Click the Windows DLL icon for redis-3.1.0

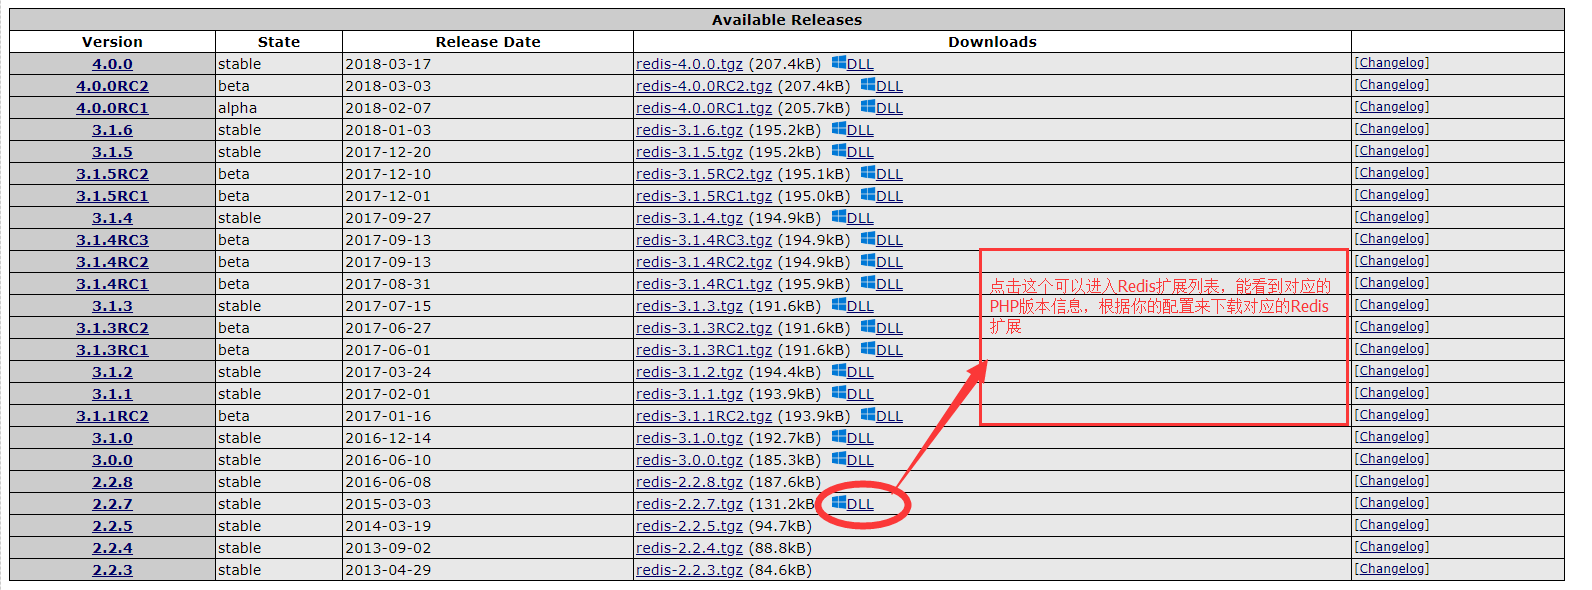point(839,437)
